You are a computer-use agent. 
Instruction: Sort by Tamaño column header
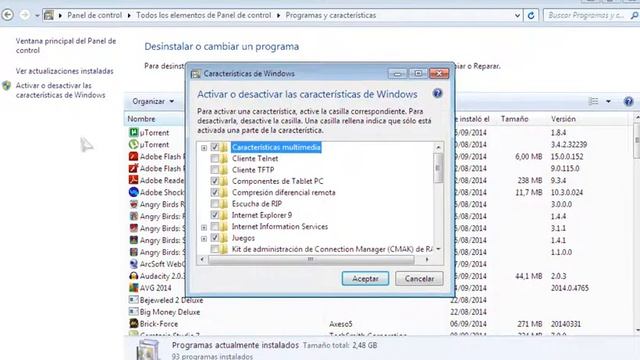514,119
